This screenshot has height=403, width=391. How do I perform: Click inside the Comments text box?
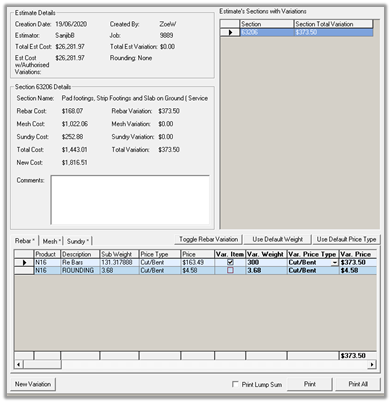[x=130, y=200]
